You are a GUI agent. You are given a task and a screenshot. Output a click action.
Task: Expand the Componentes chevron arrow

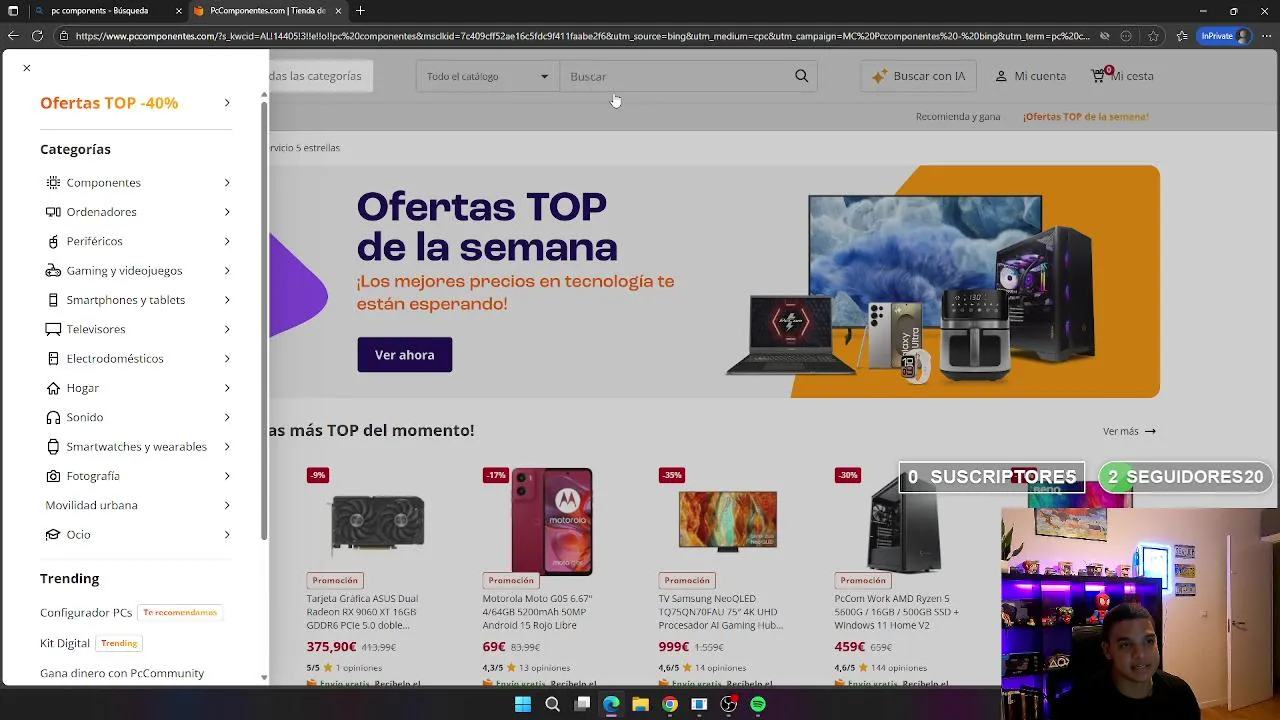227,183
